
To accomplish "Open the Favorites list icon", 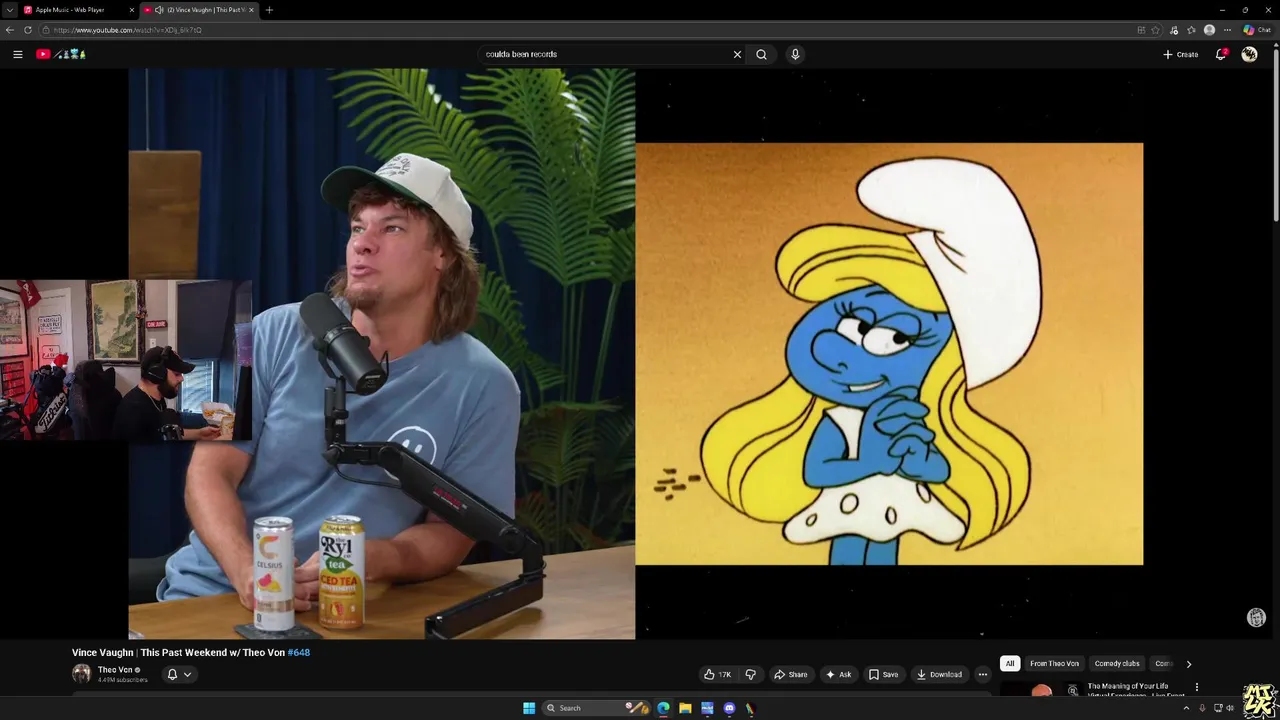I will pos(1191,30).
